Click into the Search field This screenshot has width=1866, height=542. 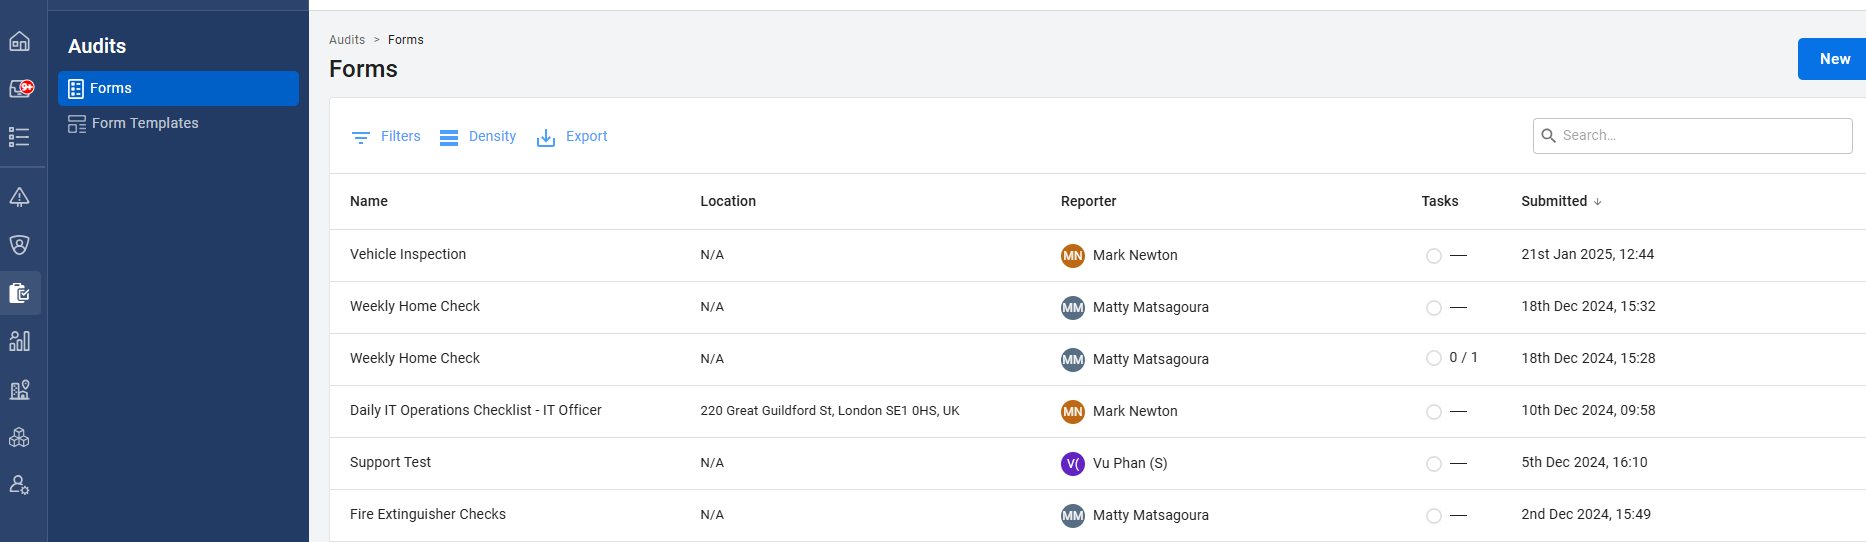(x=1700, y=136)
